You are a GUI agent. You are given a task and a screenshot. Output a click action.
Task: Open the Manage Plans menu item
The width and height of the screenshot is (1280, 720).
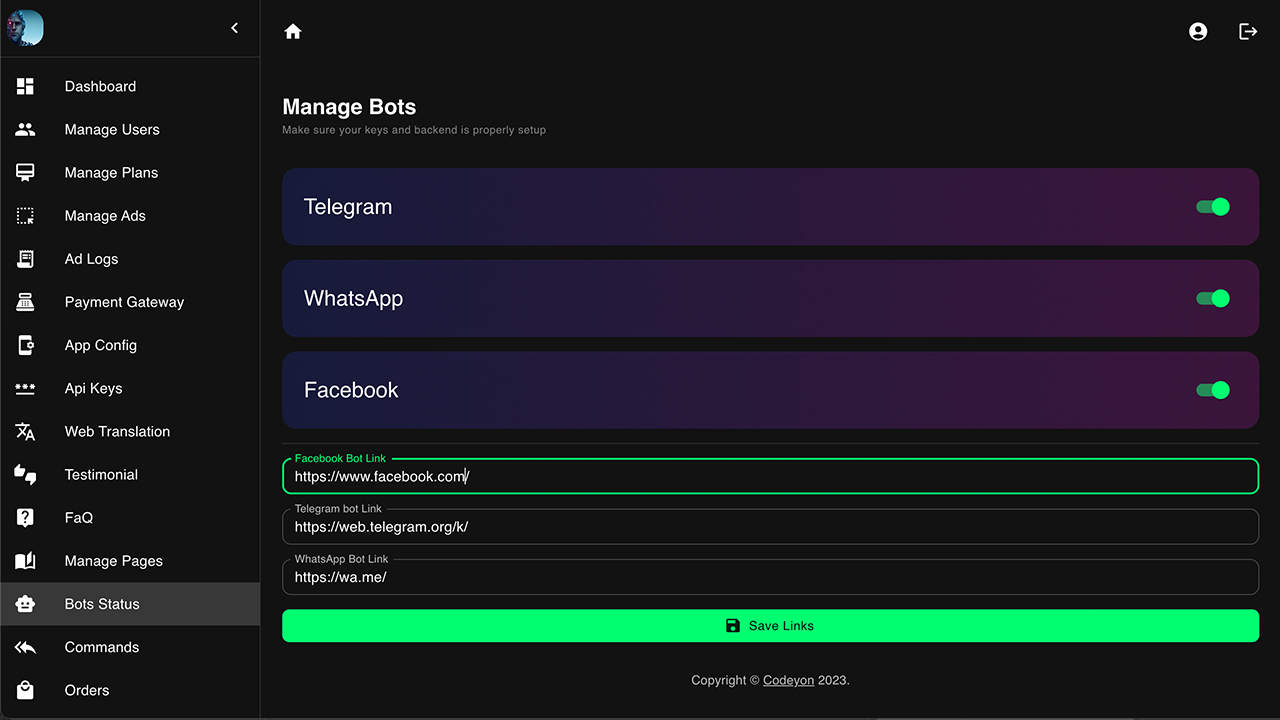coord(130,172)
